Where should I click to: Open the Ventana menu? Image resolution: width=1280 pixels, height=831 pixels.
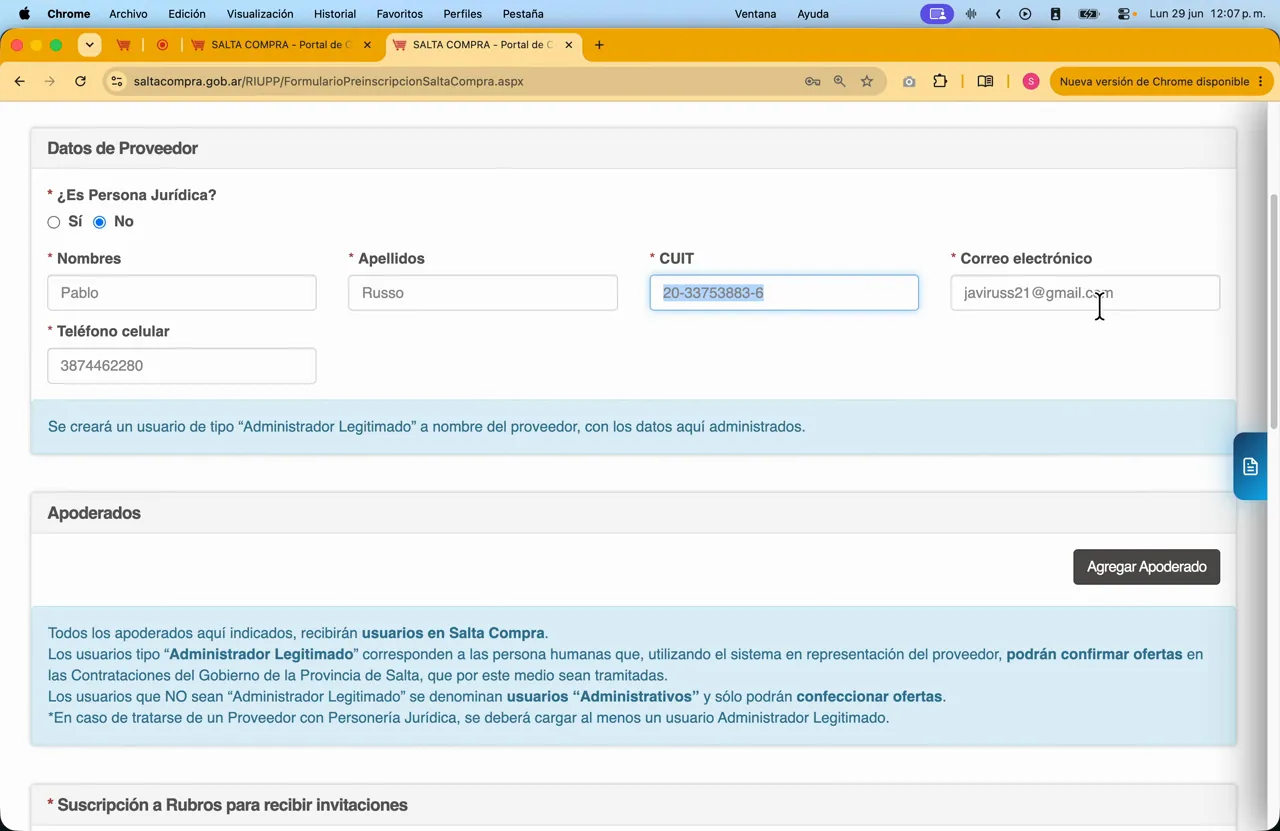[755, 14]
